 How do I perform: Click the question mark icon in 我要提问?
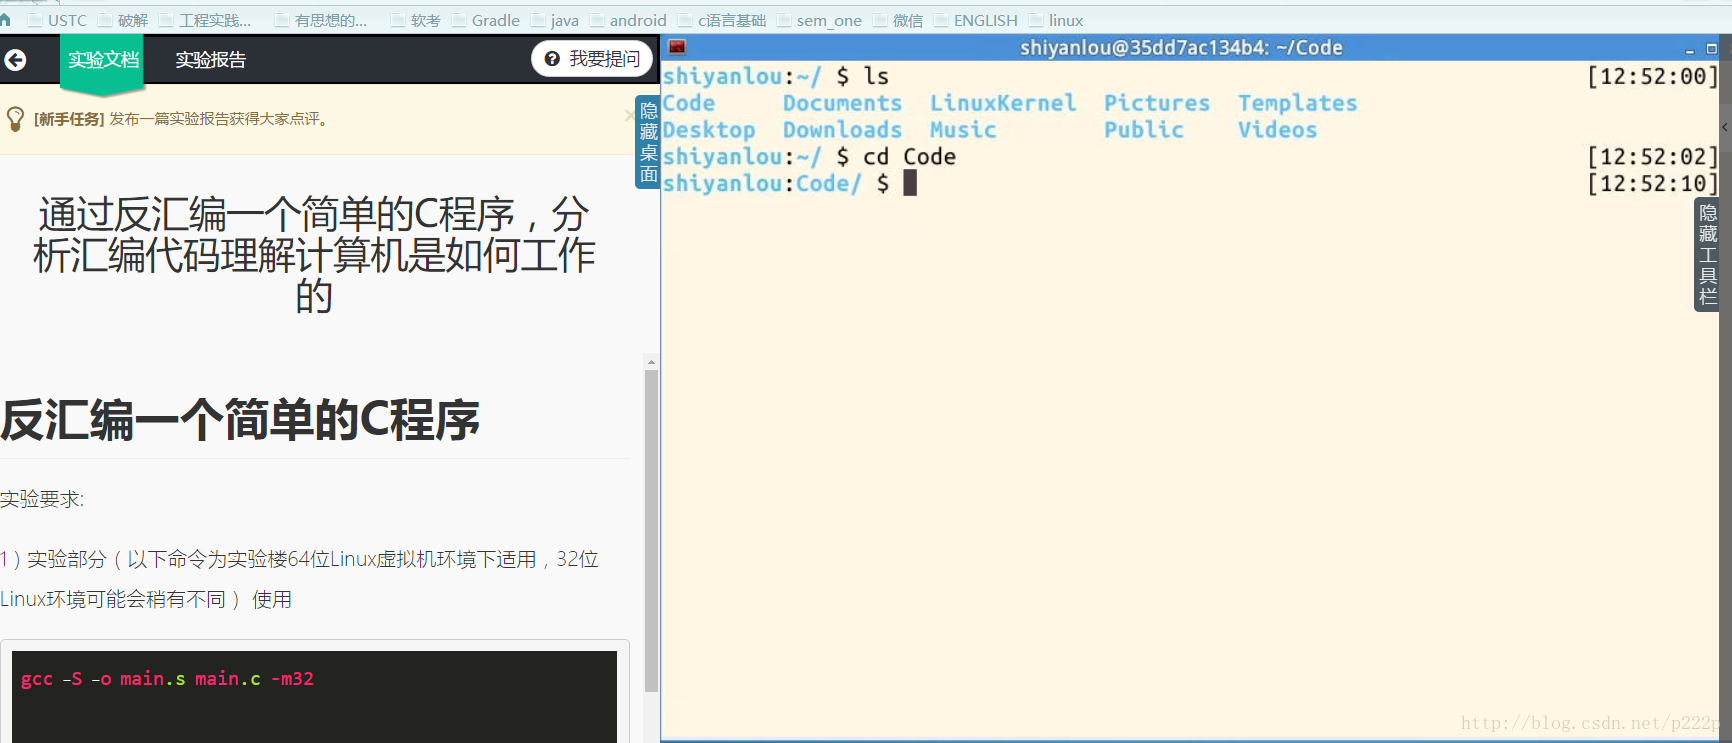tap(552, 59)
